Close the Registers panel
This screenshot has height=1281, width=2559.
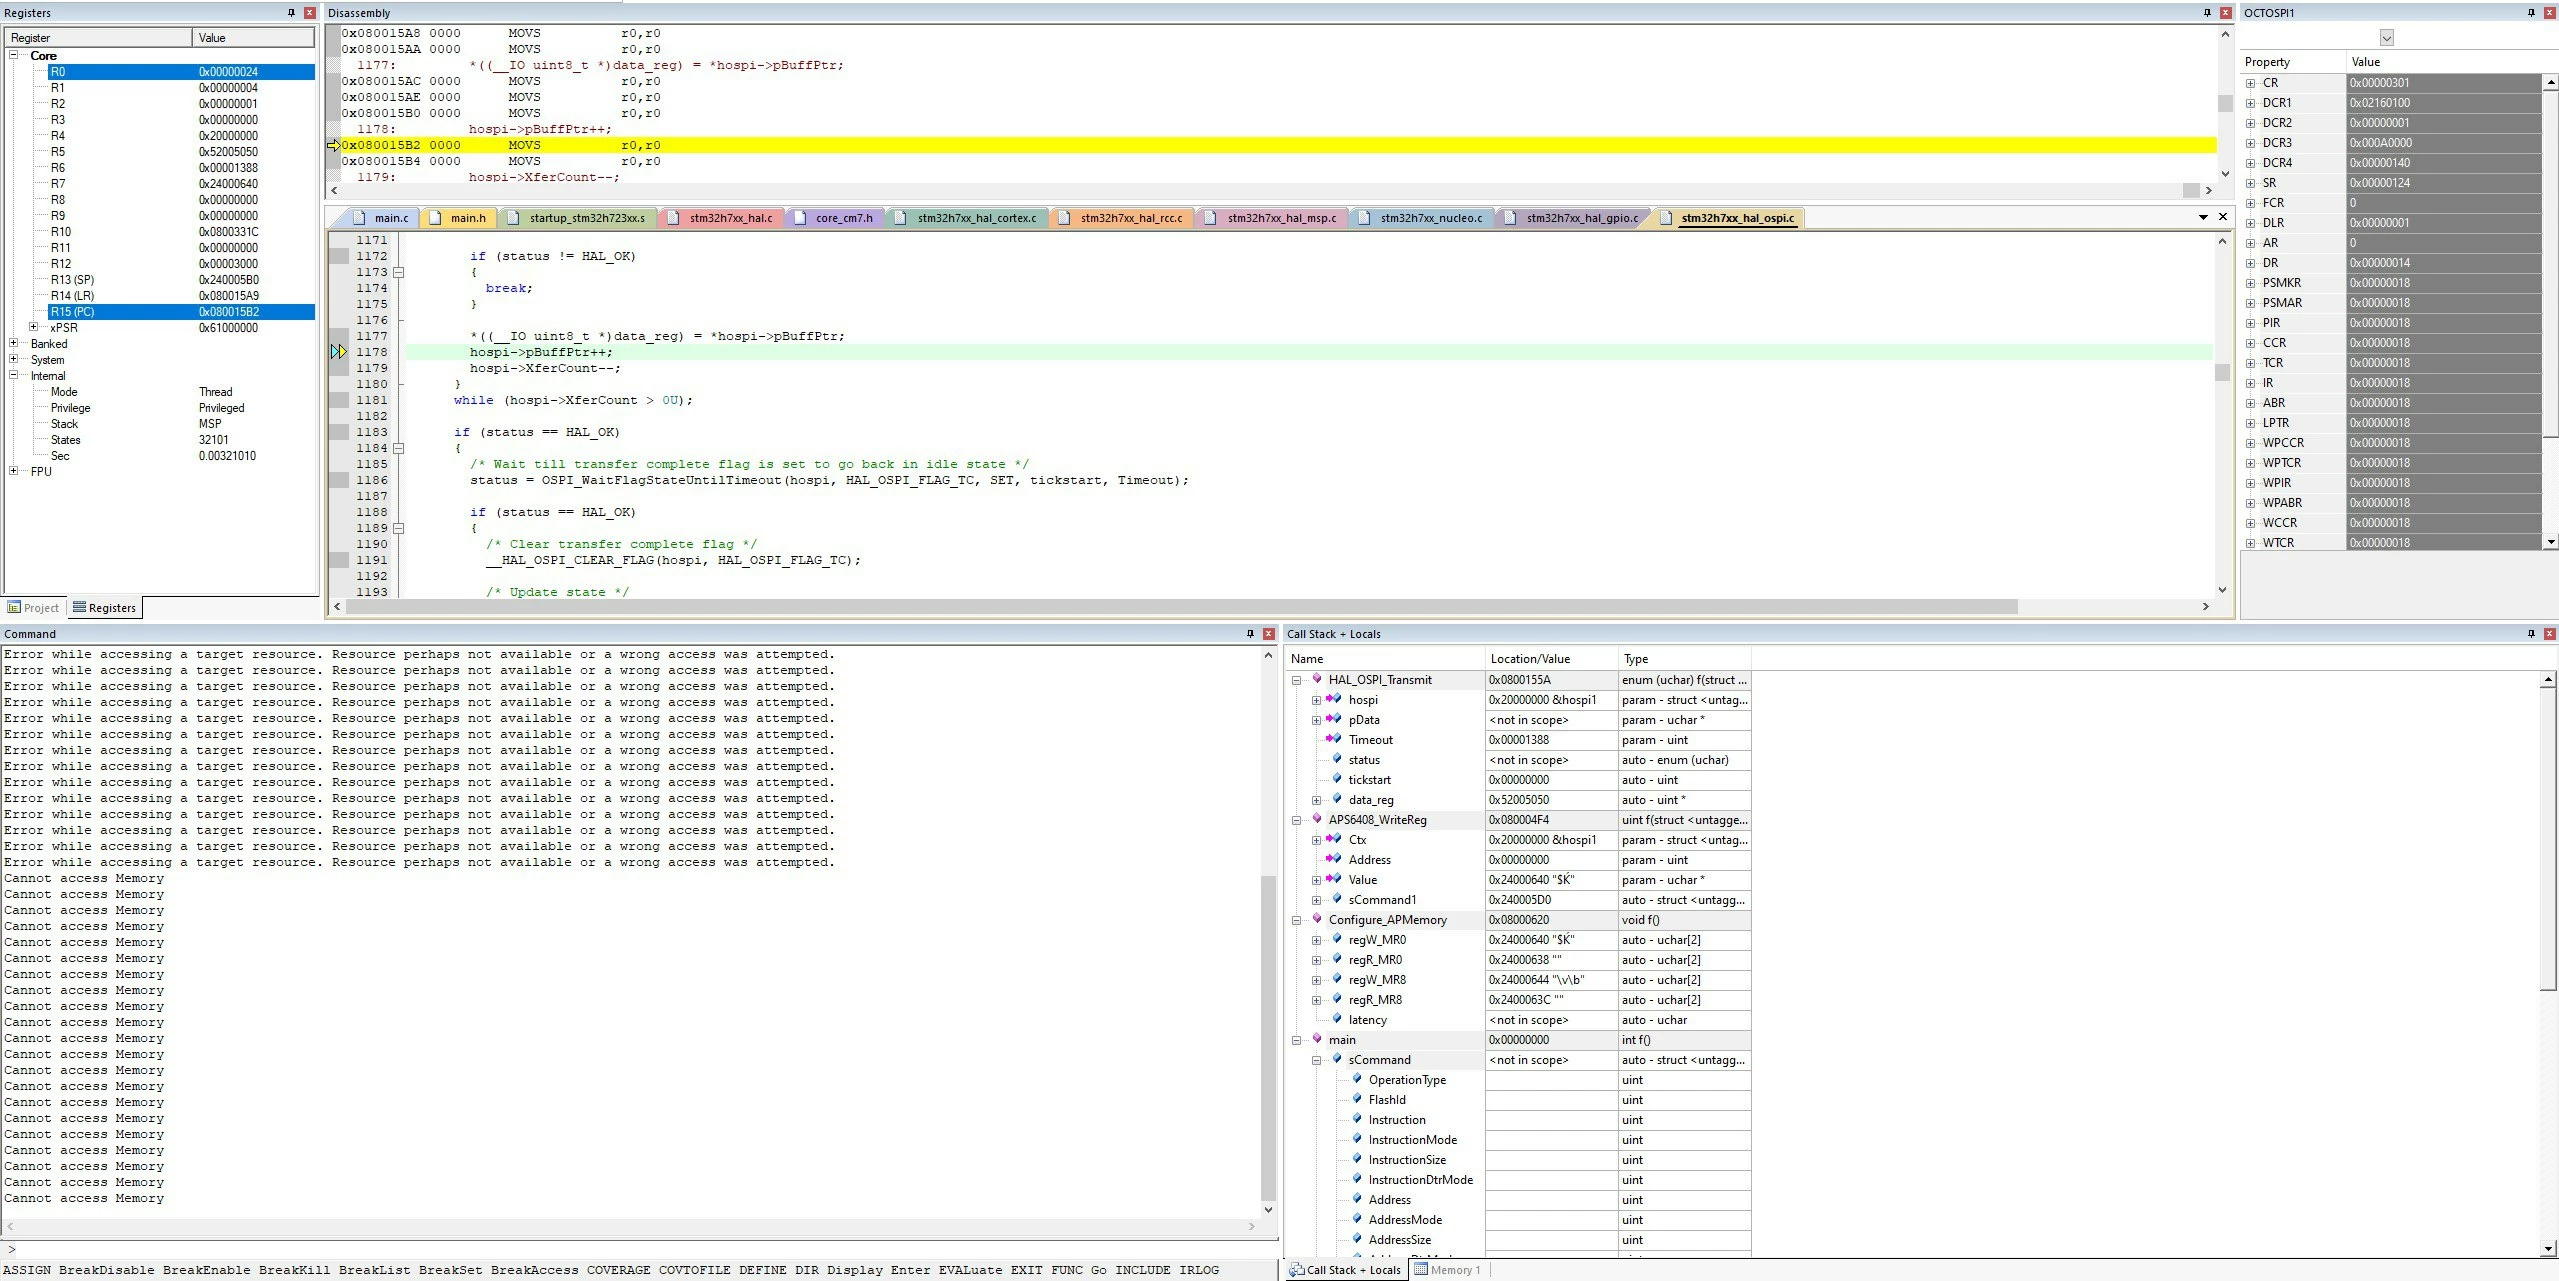[x=309, y=13]
